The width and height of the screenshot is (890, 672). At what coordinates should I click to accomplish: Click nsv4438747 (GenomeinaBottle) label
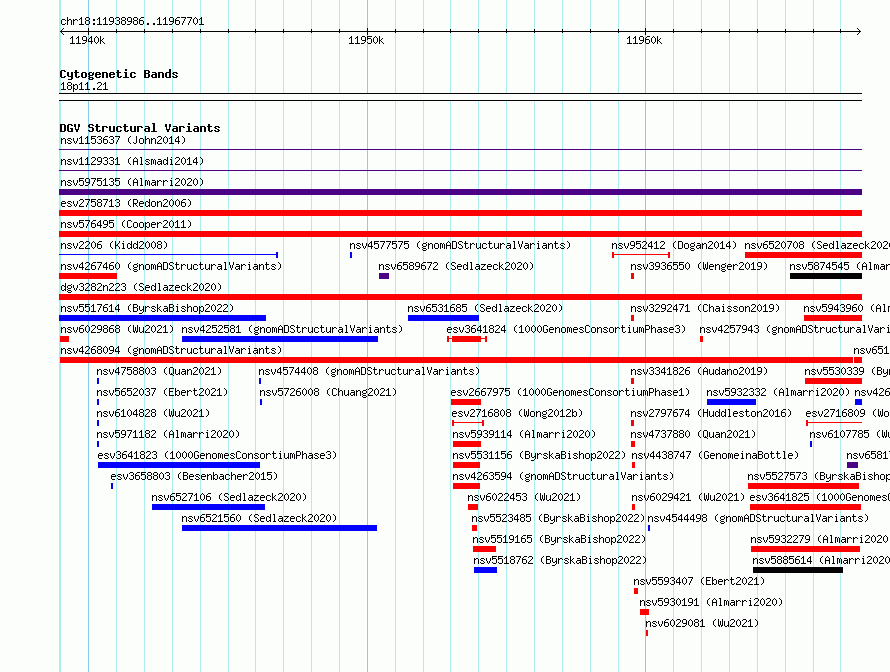[715, 455]
